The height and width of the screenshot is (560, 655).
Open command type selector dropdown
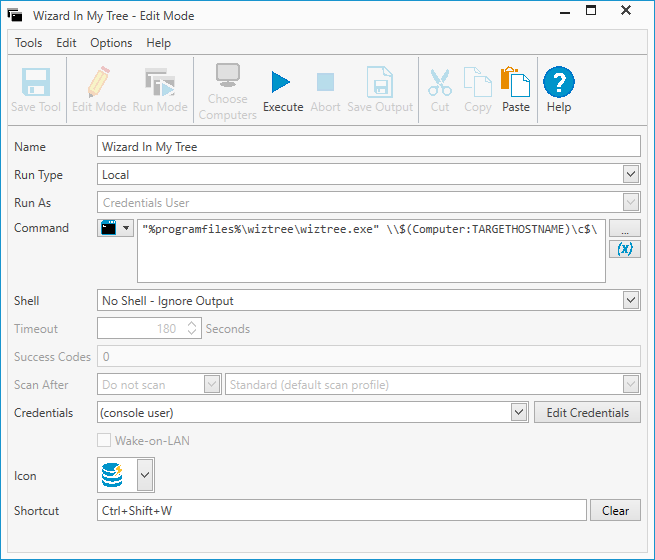click(116, 228)
